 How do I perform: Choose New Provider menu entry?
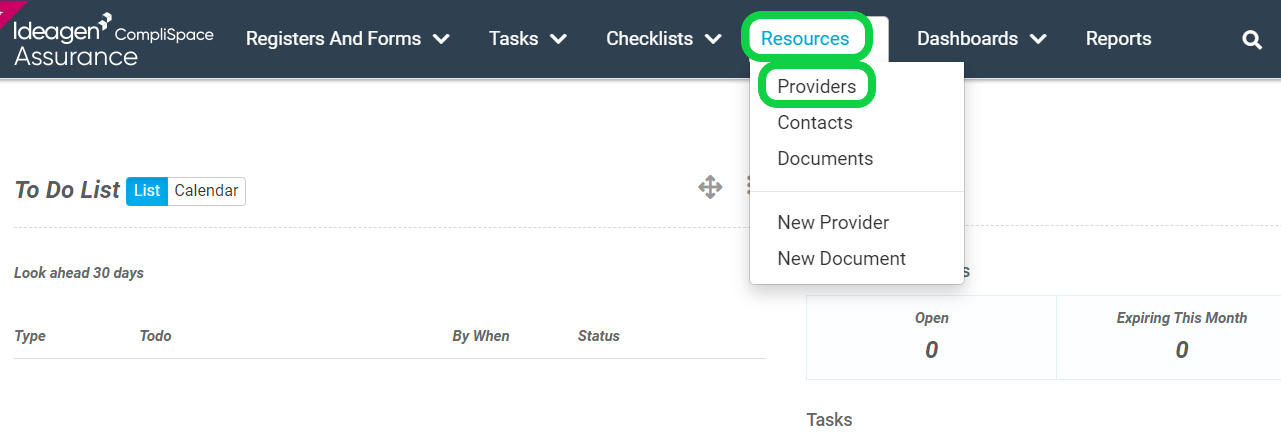click(833, 222)
